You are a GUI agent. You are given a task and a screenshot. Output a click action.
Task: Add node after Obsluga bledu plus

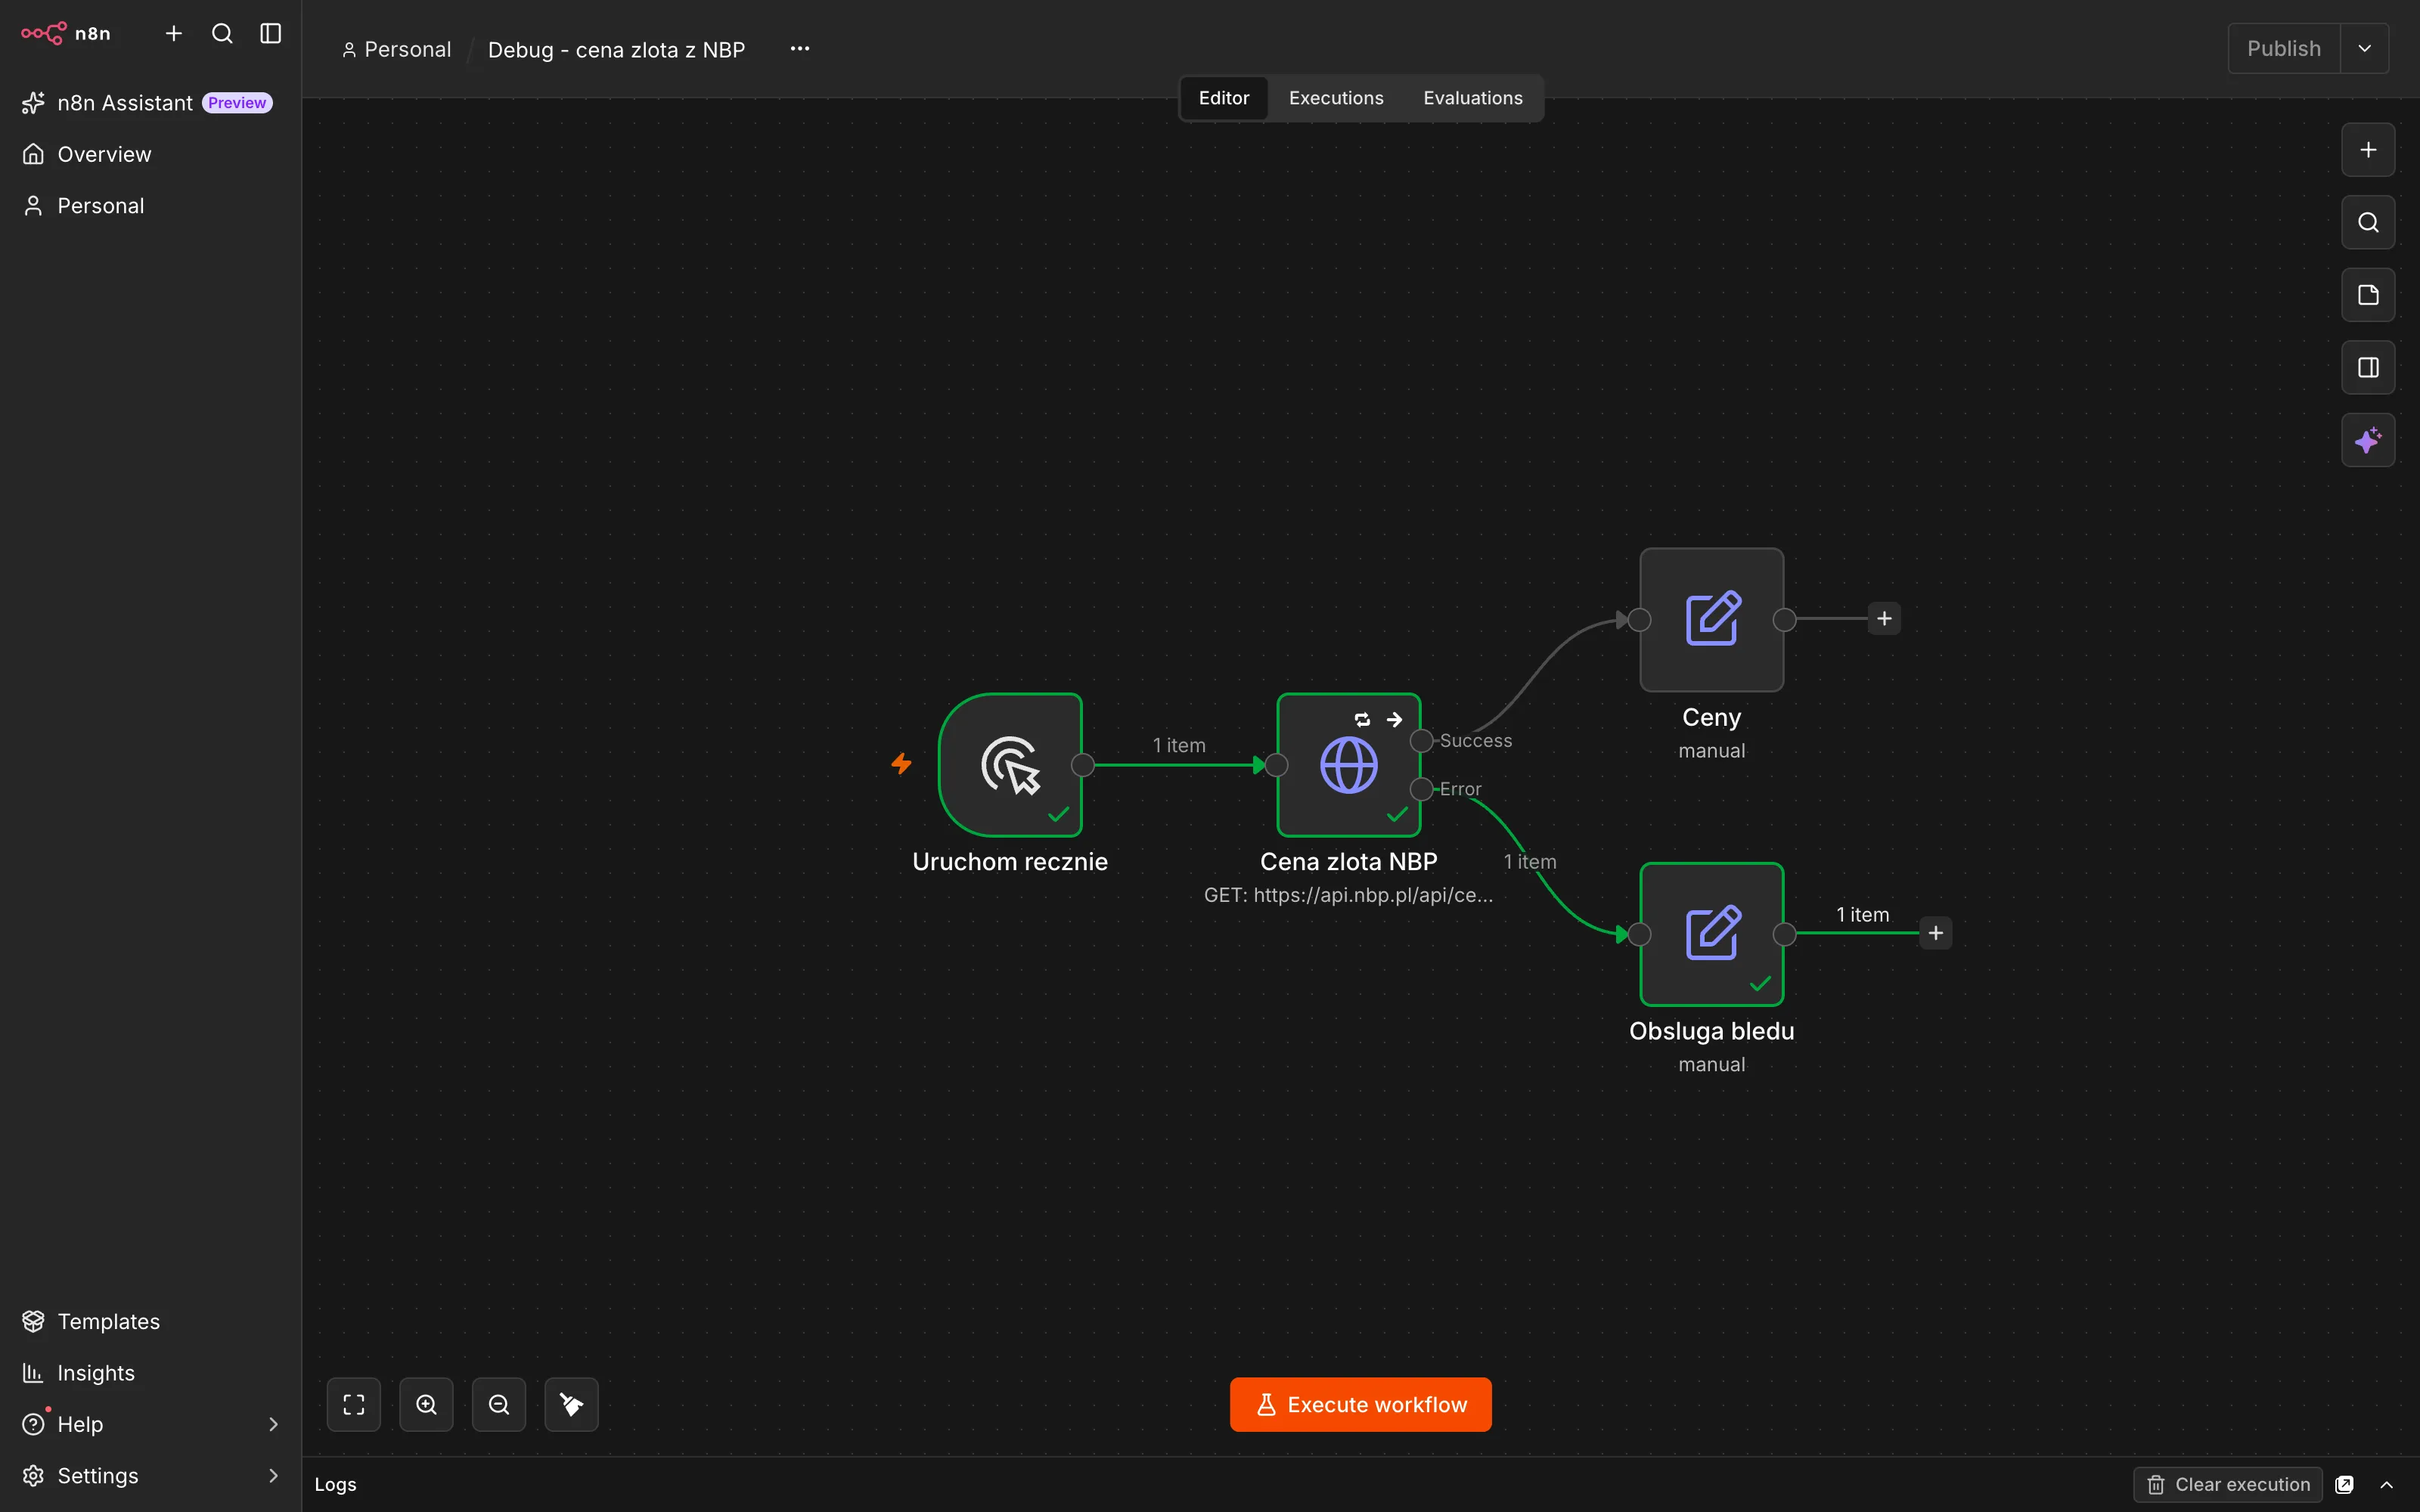(1936, 933)
